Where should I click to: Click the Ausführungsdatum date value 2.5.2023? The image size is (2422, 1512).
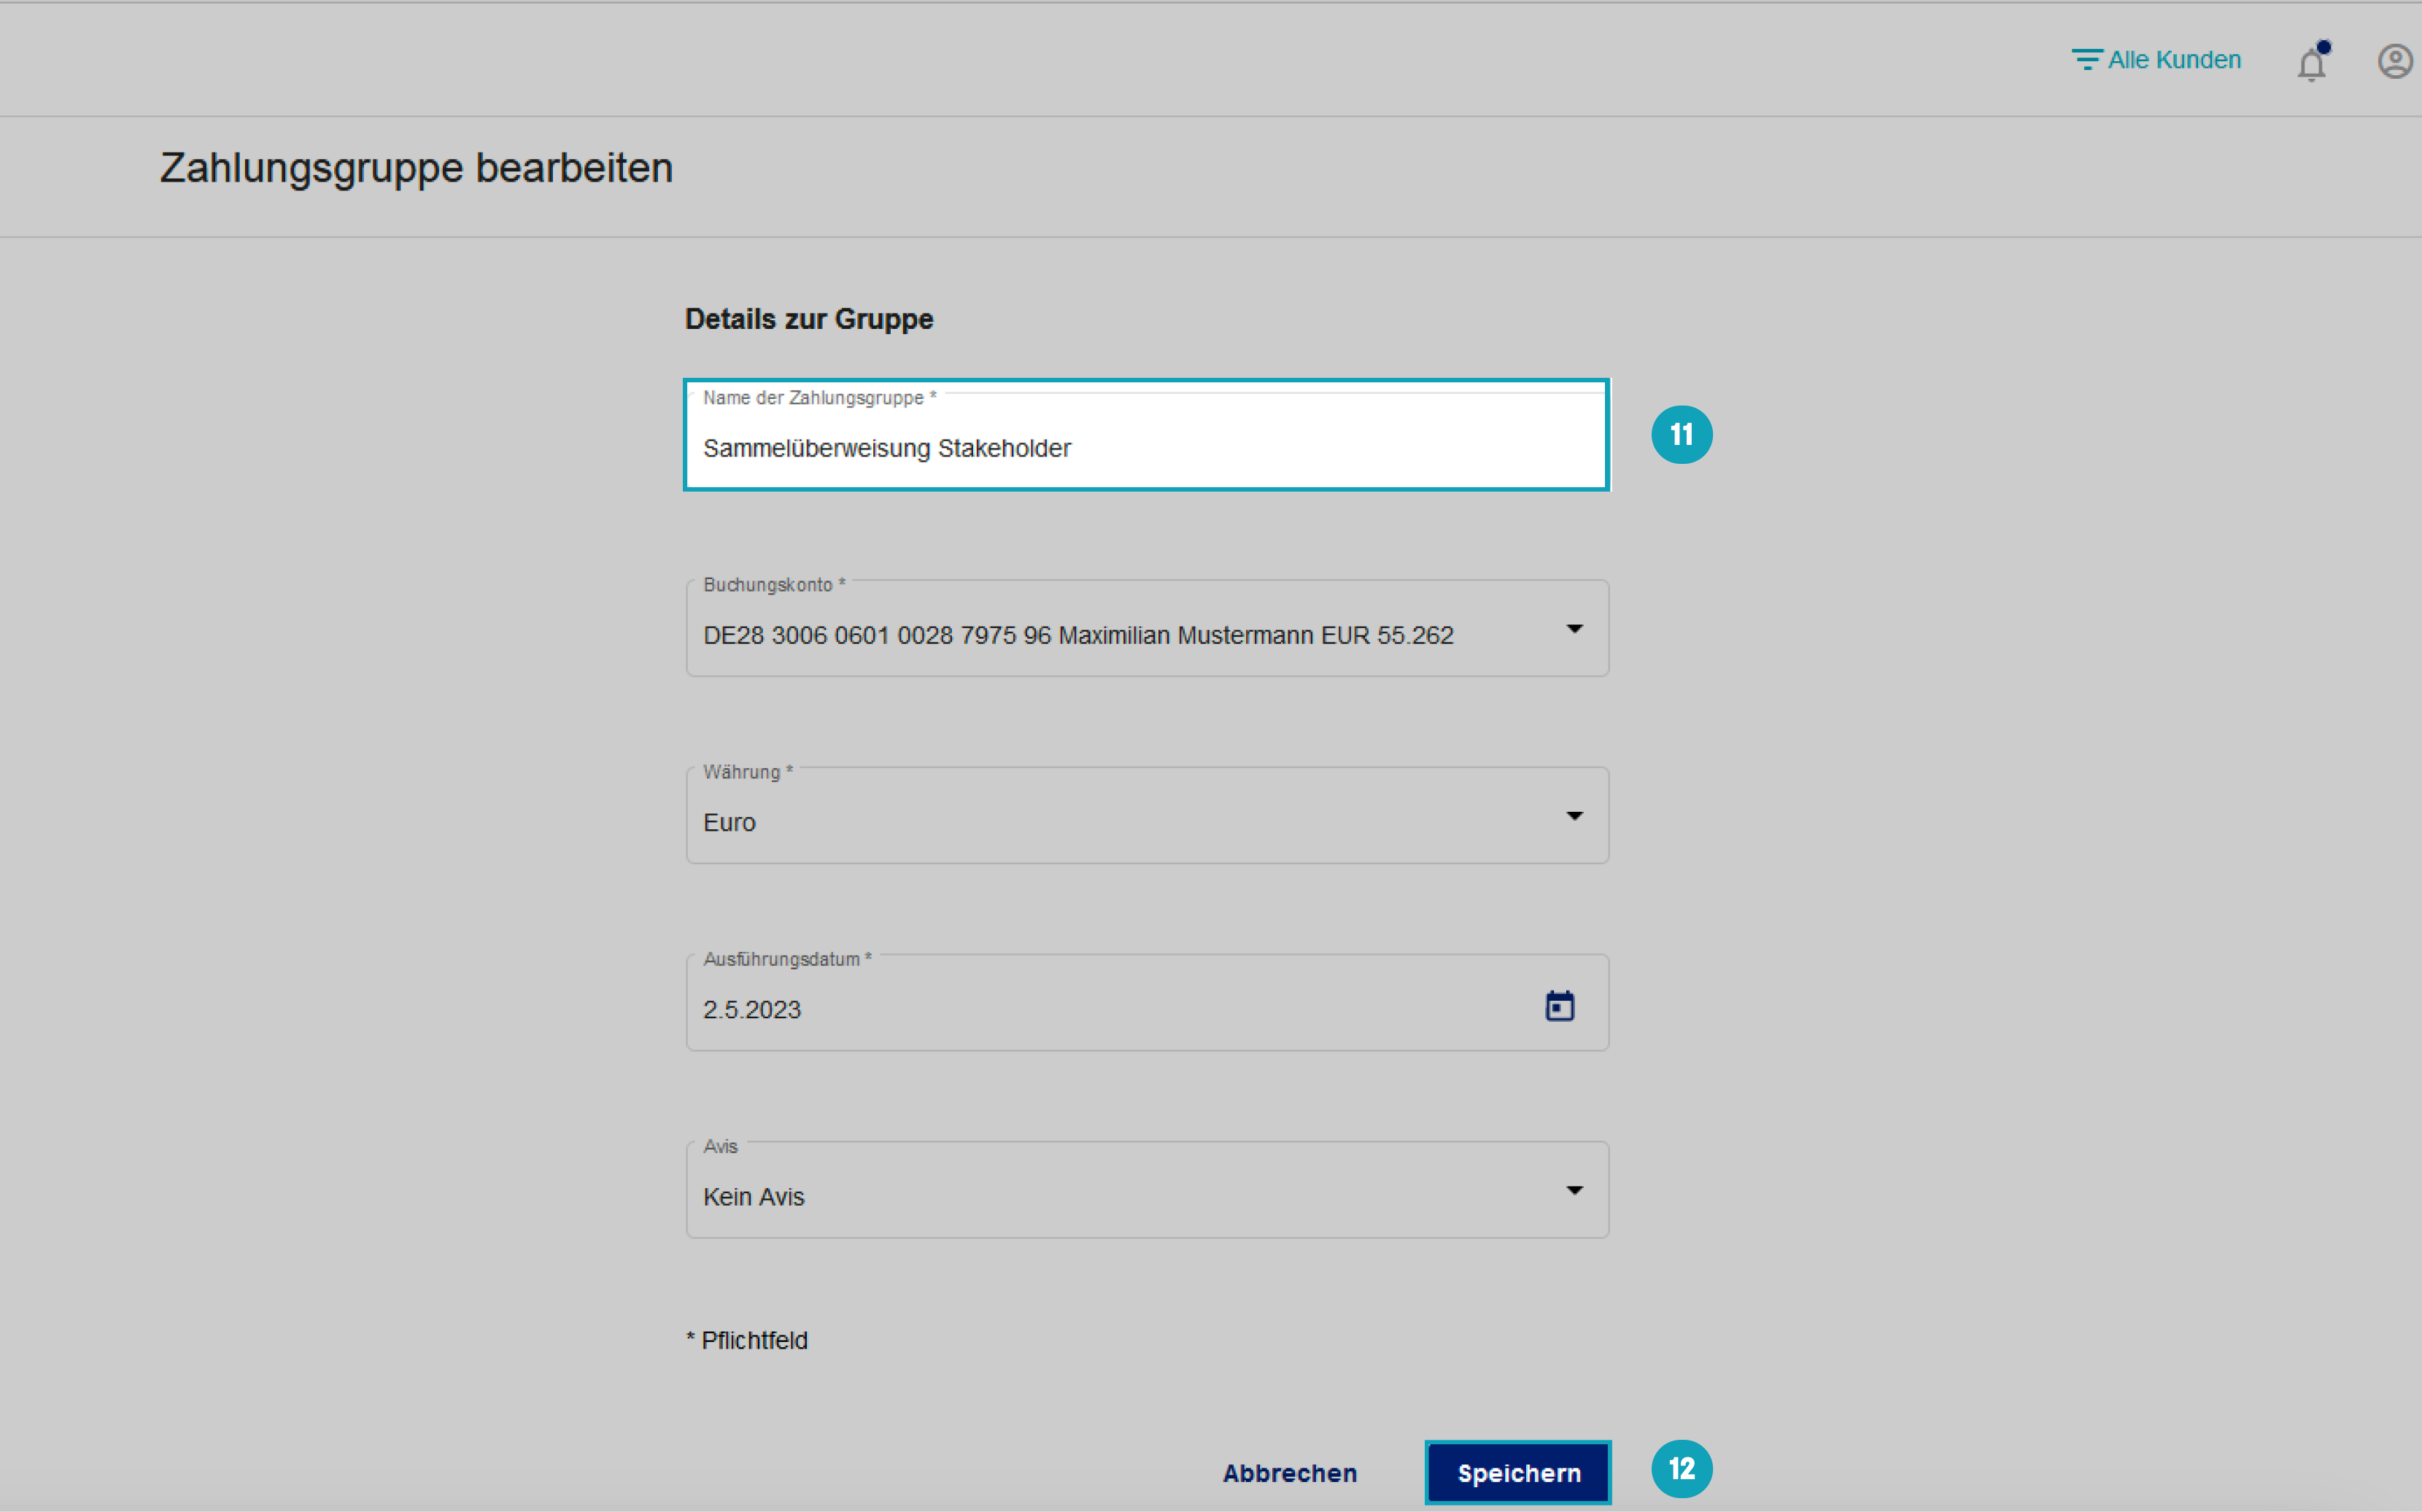(752, 1010)
